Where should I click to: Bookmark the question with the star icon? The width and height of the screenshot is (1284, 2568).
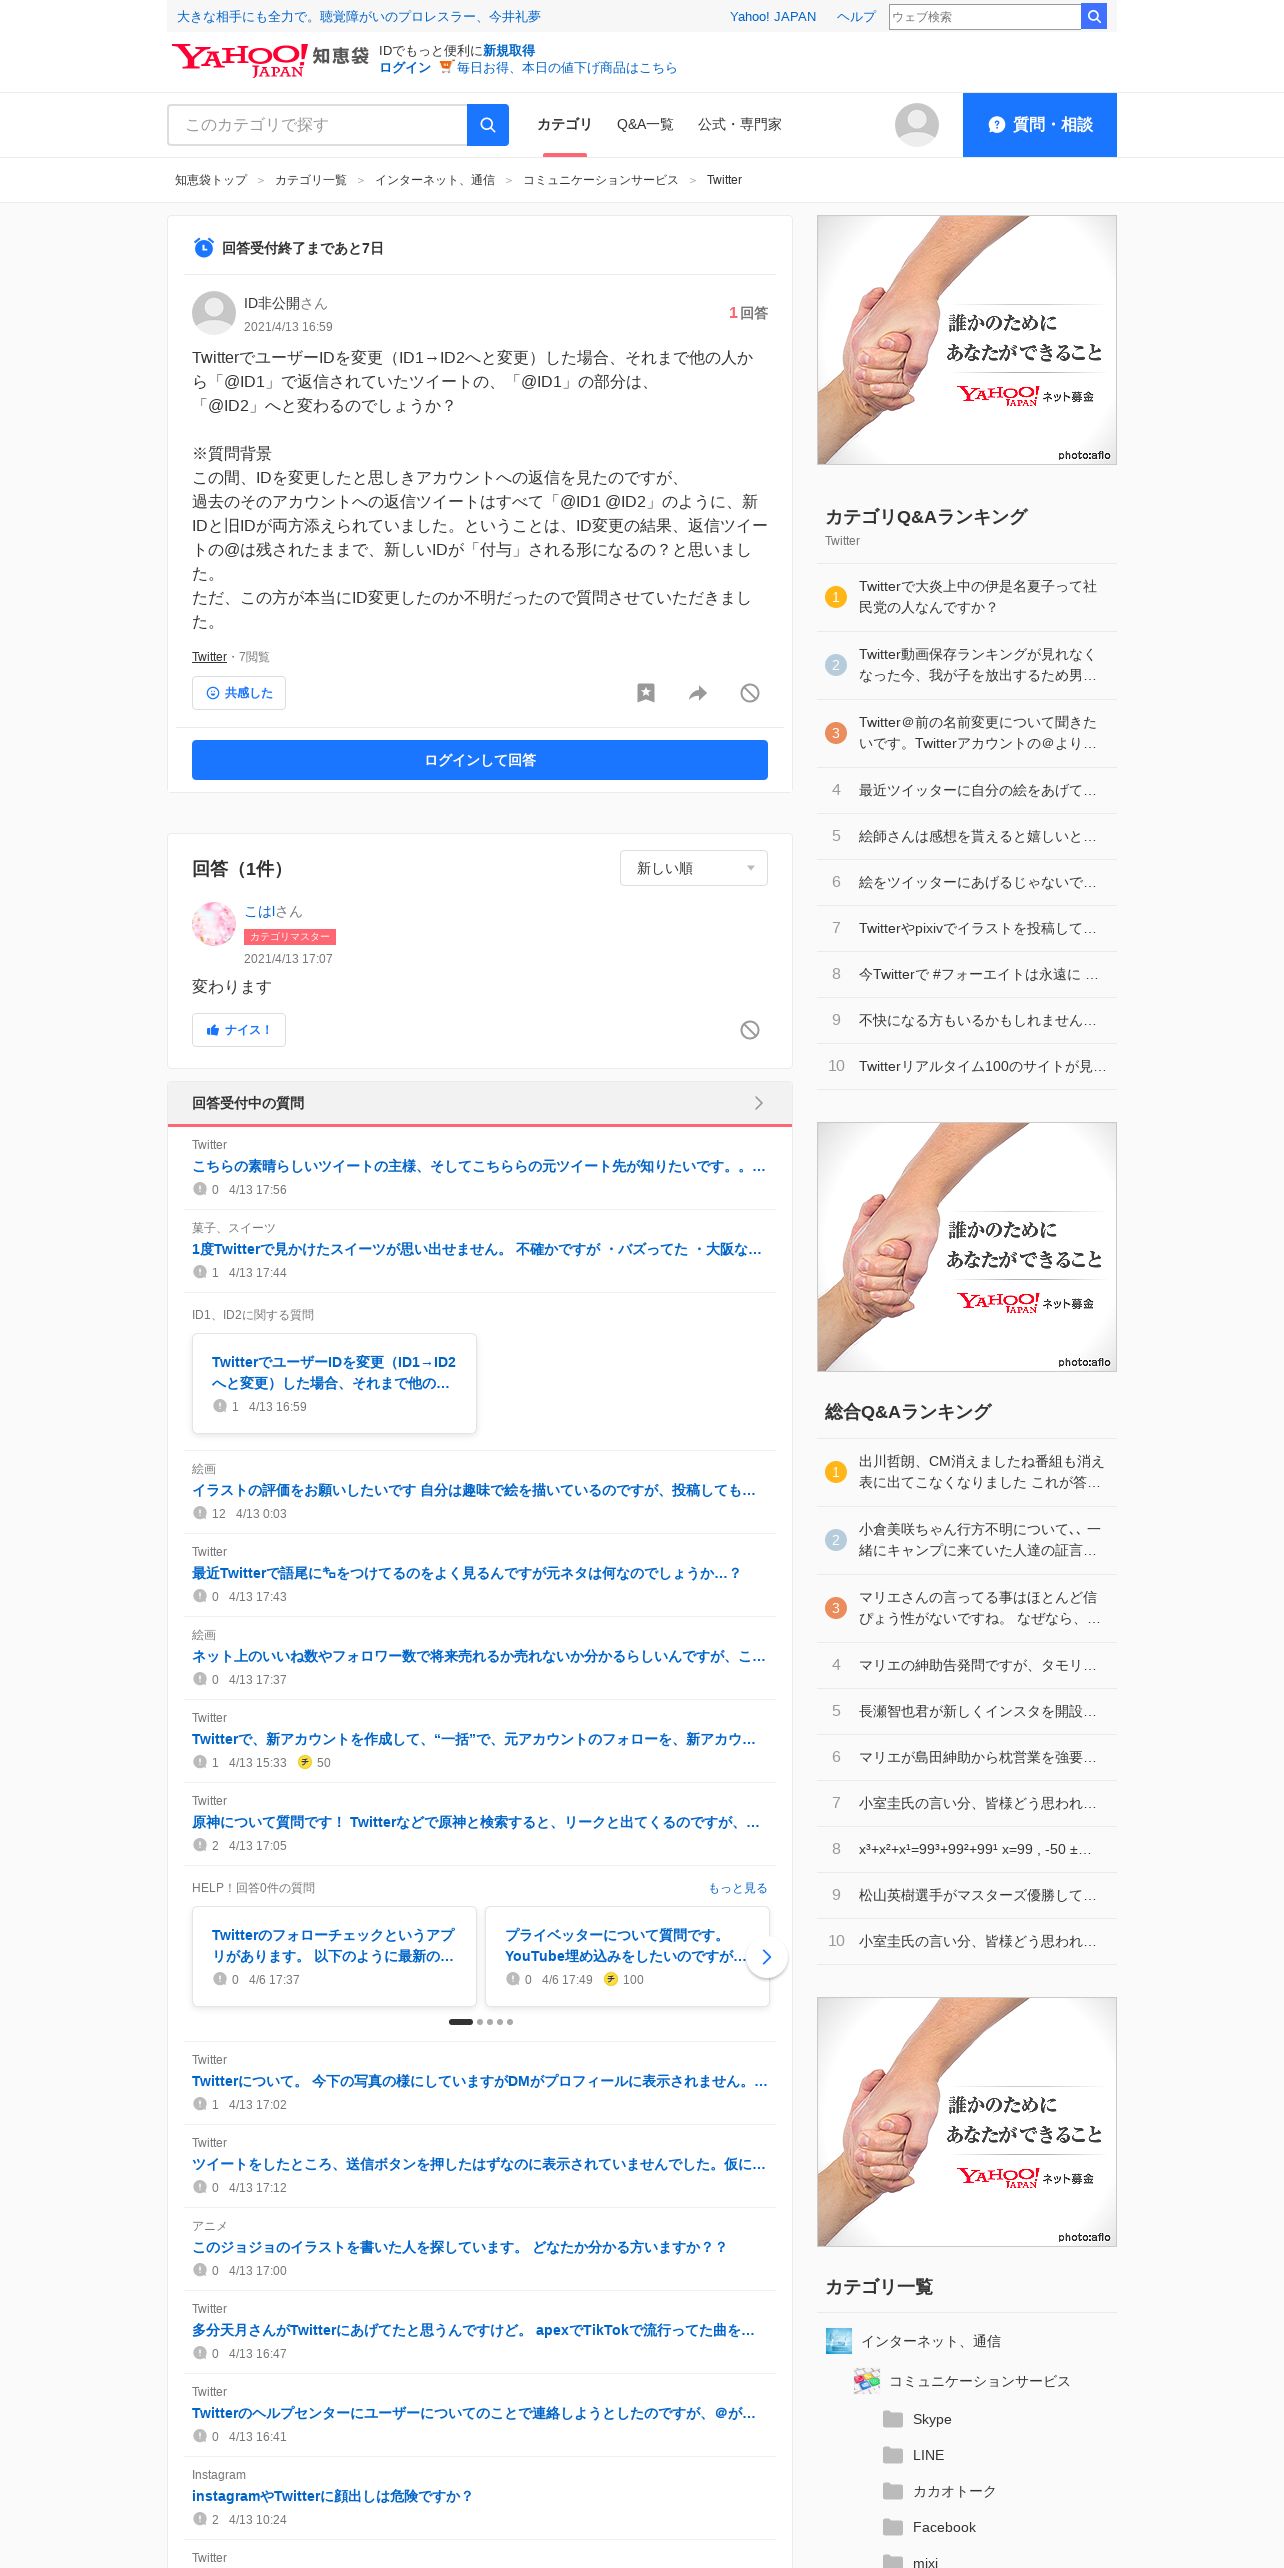(x=646, y=693)
